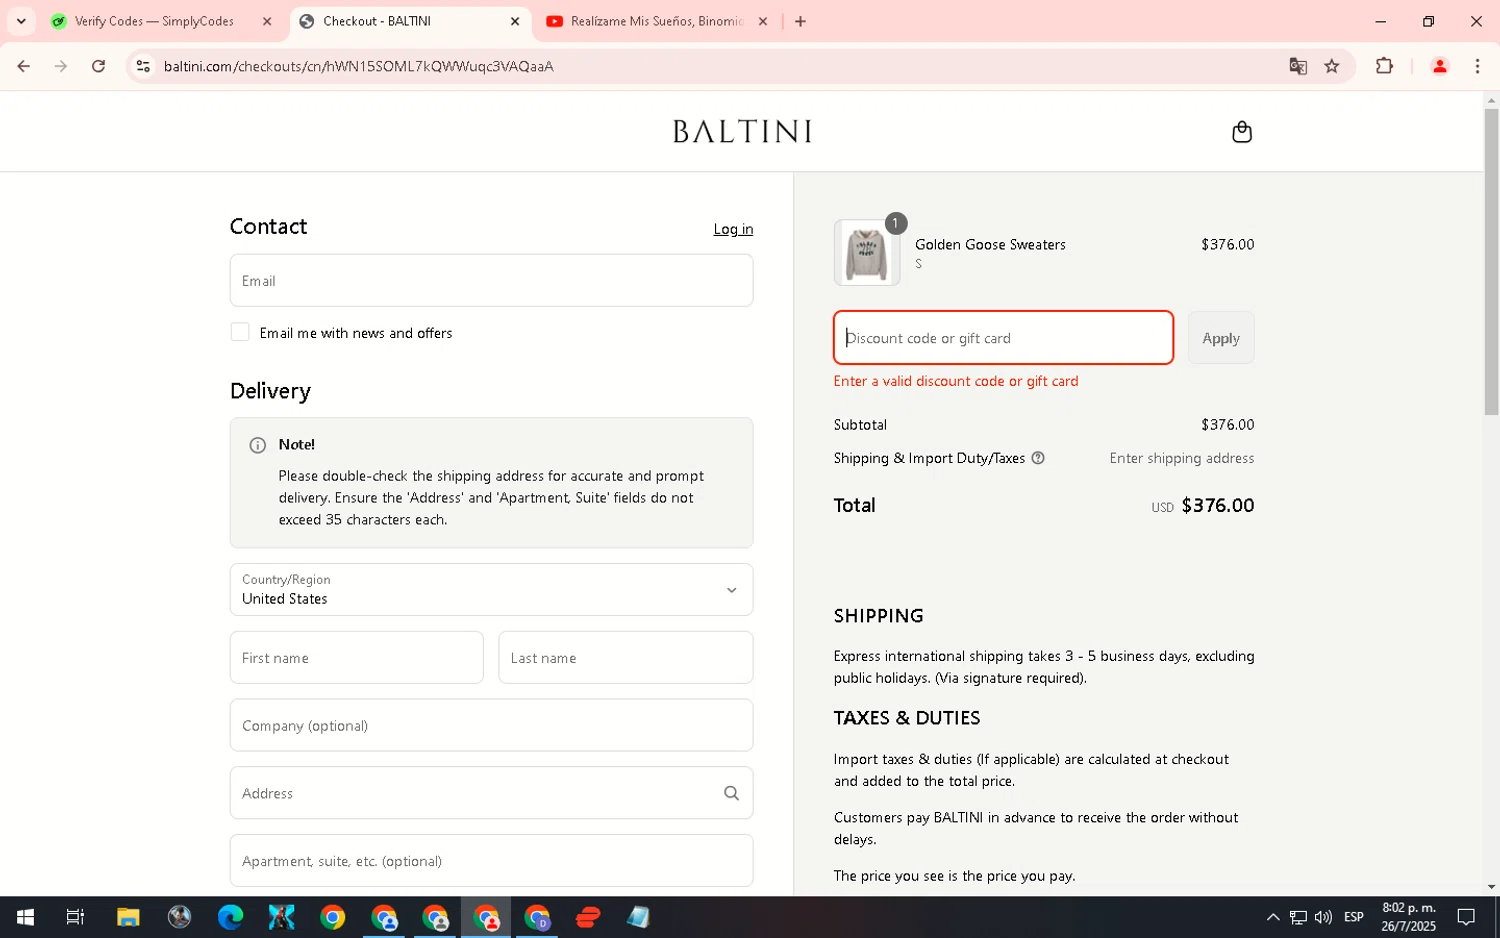The height and width of the screenshot is (938, 1500).
Task: Open a new browser tab
Action: [800, 21]
